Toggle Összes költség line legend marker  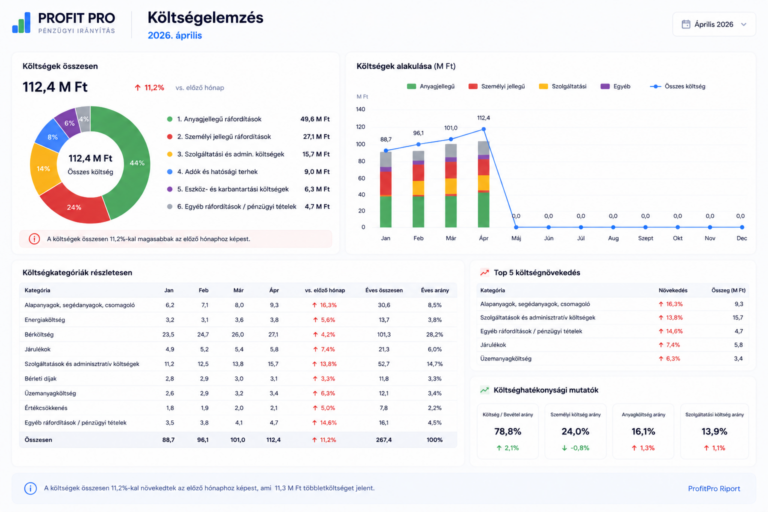click(655, 86)
